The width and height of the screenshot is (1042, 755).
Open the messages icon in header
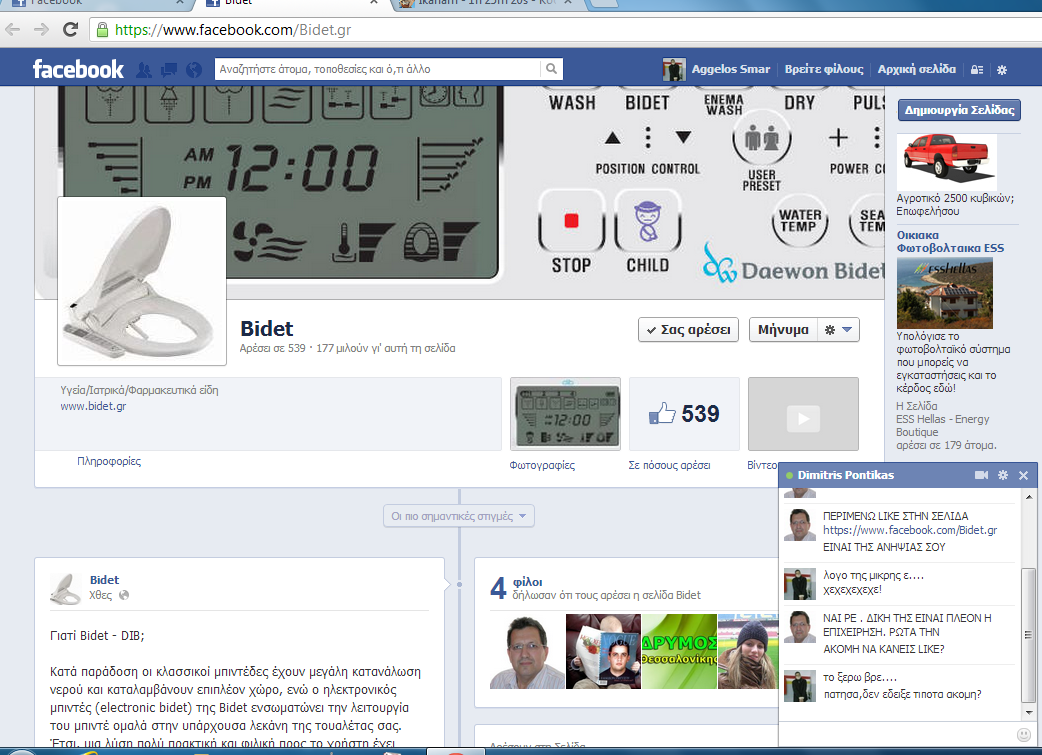pos(169,70)
